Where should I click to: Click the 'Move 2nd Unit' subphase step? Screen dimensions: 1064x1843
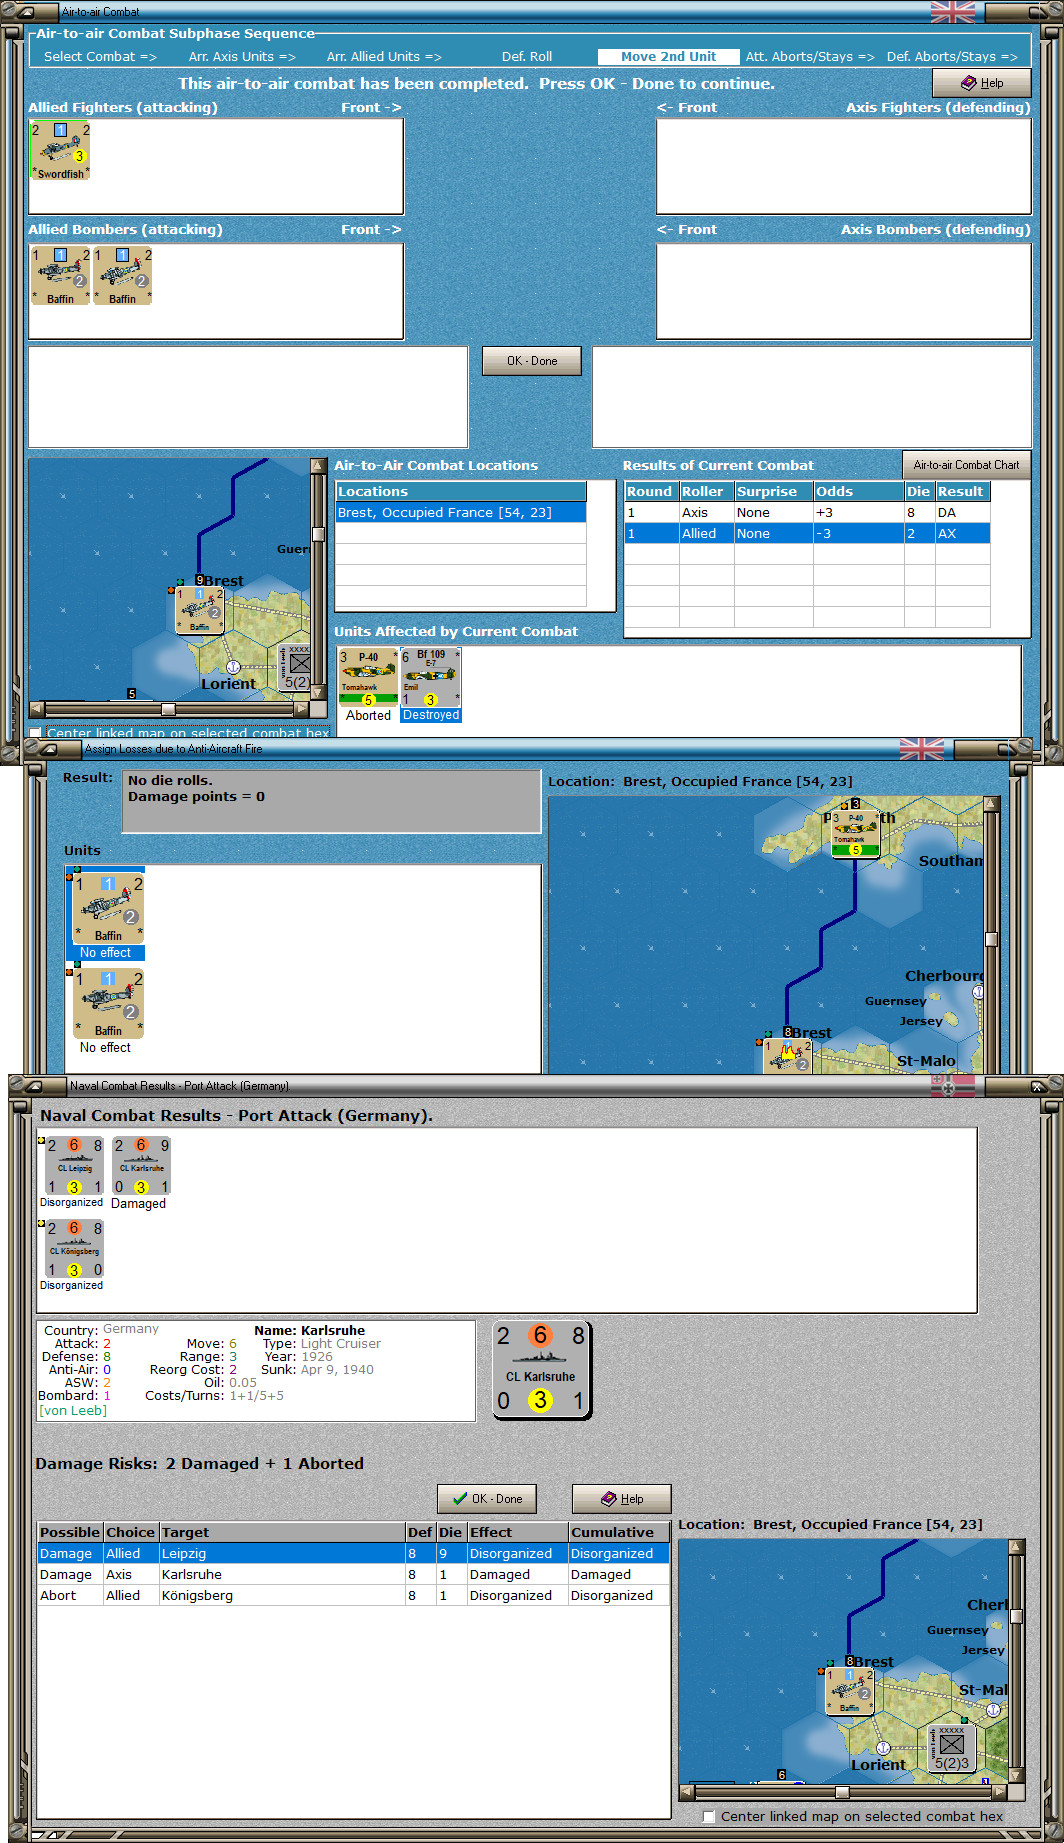point(668,57)
